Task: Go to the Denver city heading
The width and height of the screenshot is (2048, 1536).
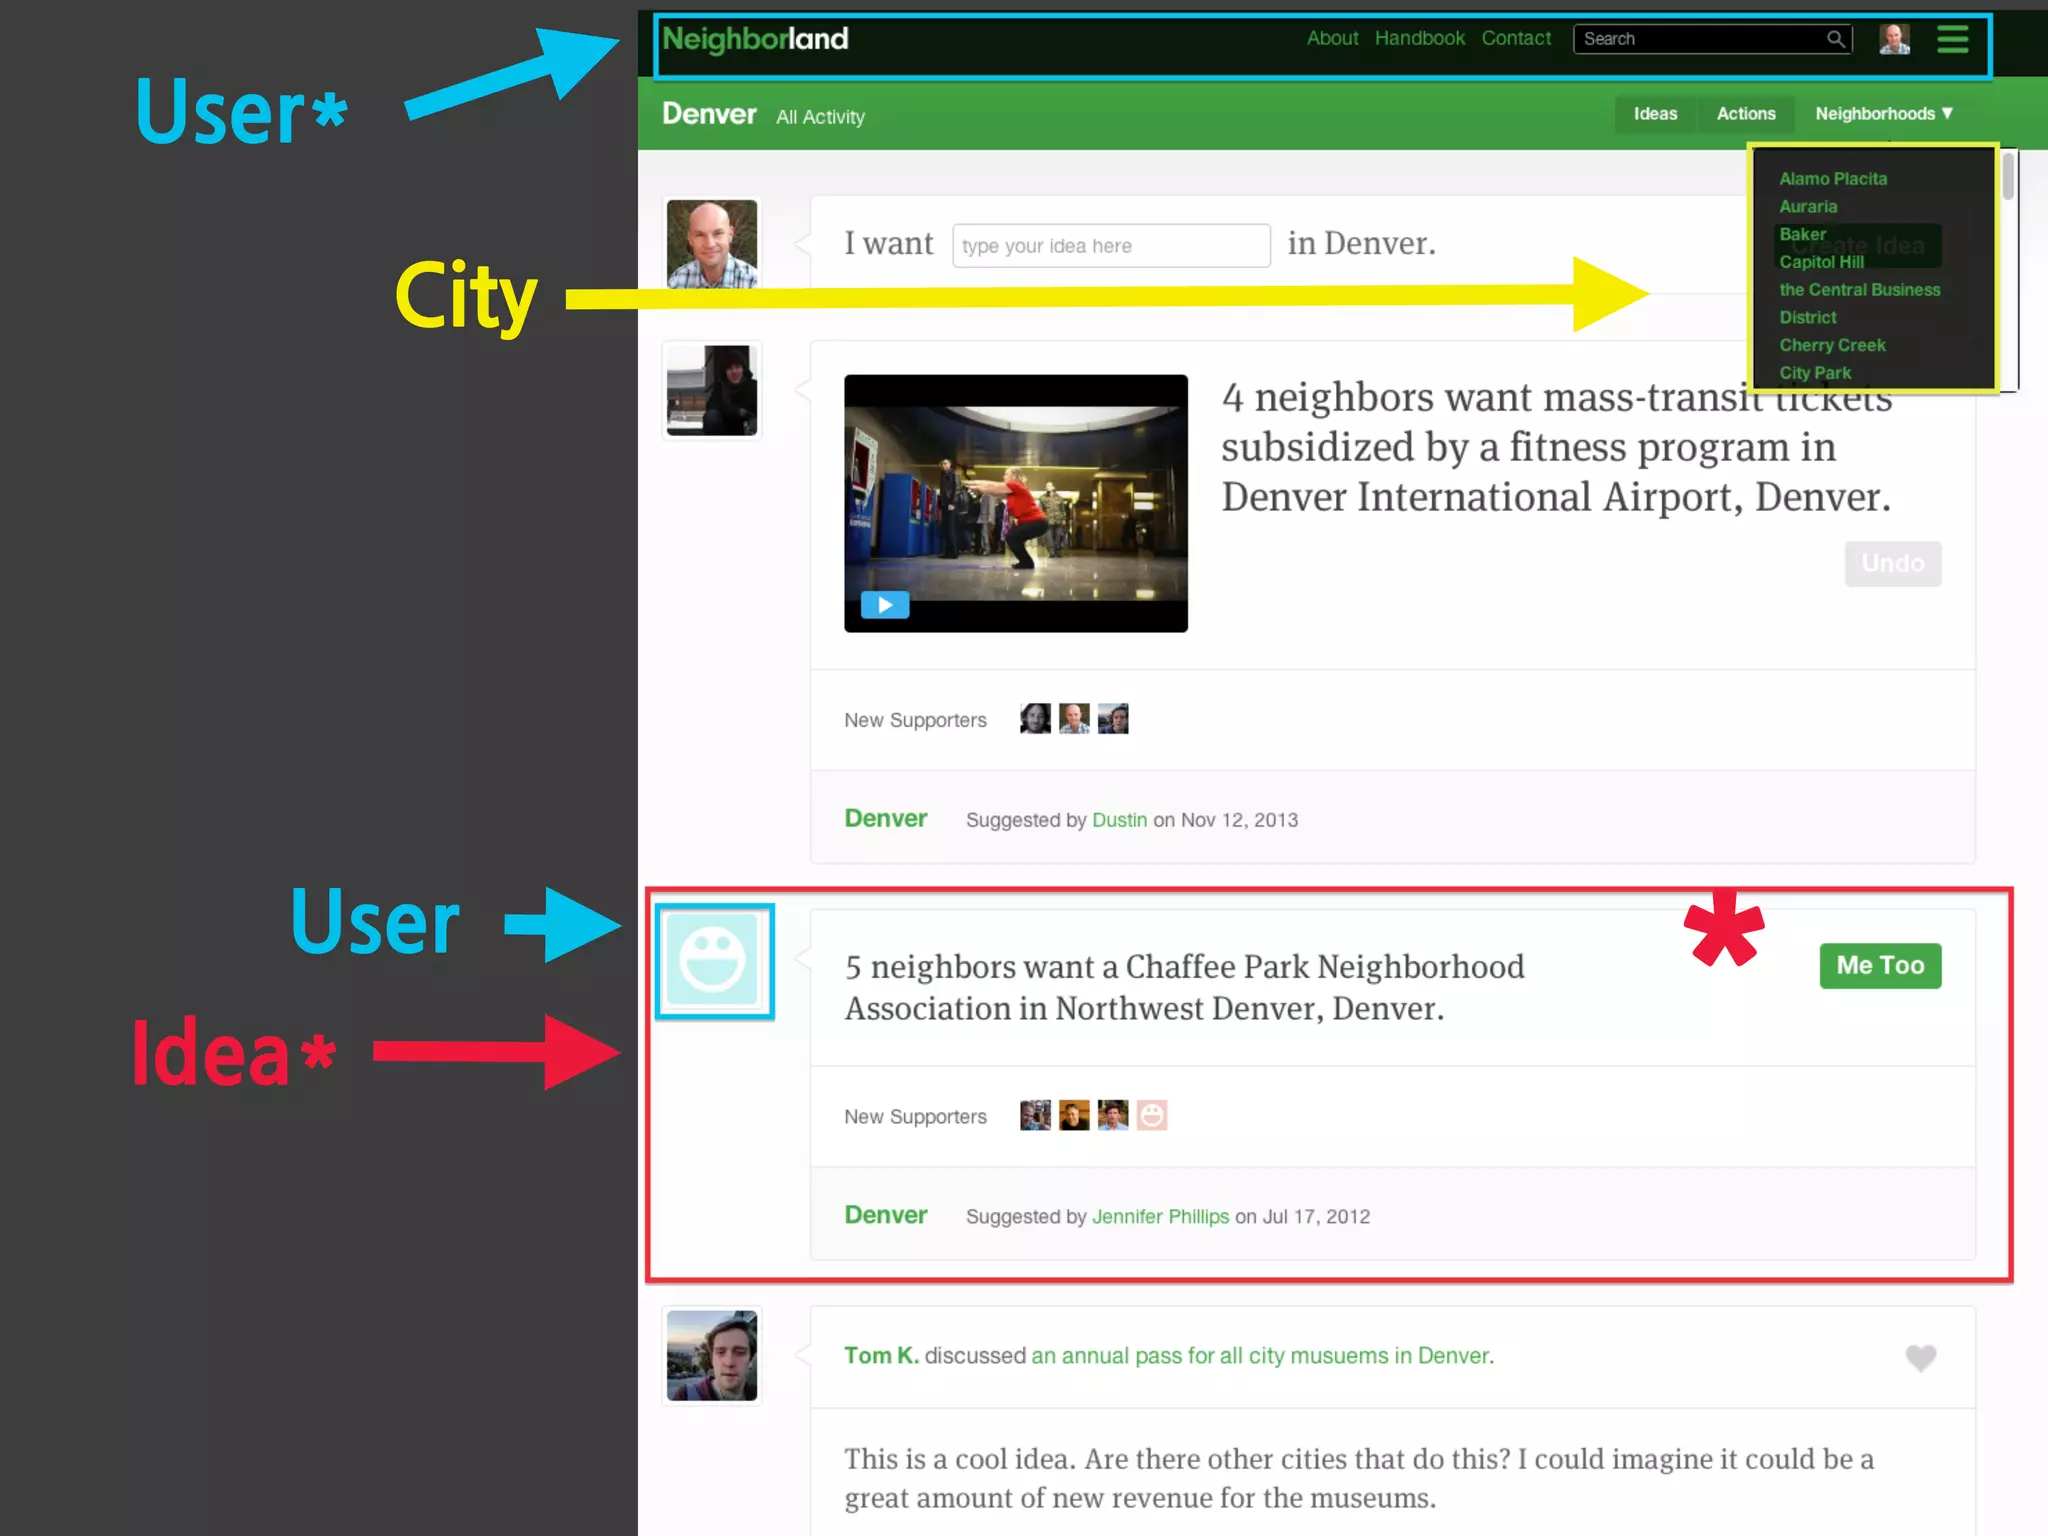Action: pyautogui.click(x=709, y=114)
